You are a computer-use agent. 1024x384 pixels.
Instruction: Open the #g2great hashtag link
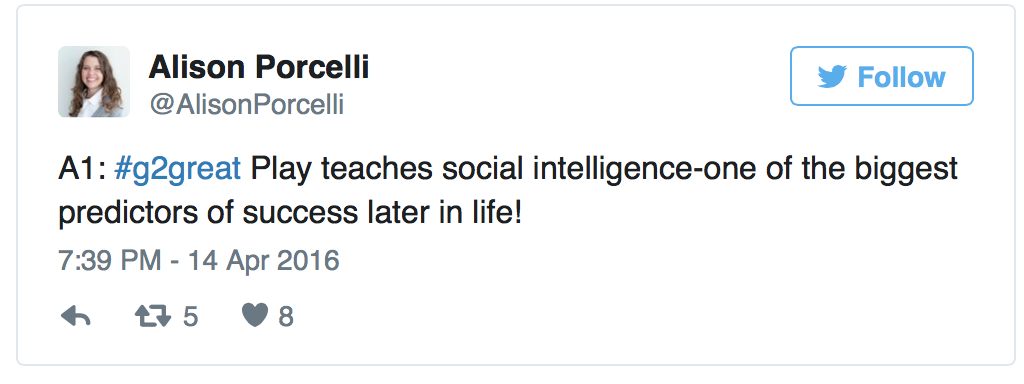[x=177, y=169]
